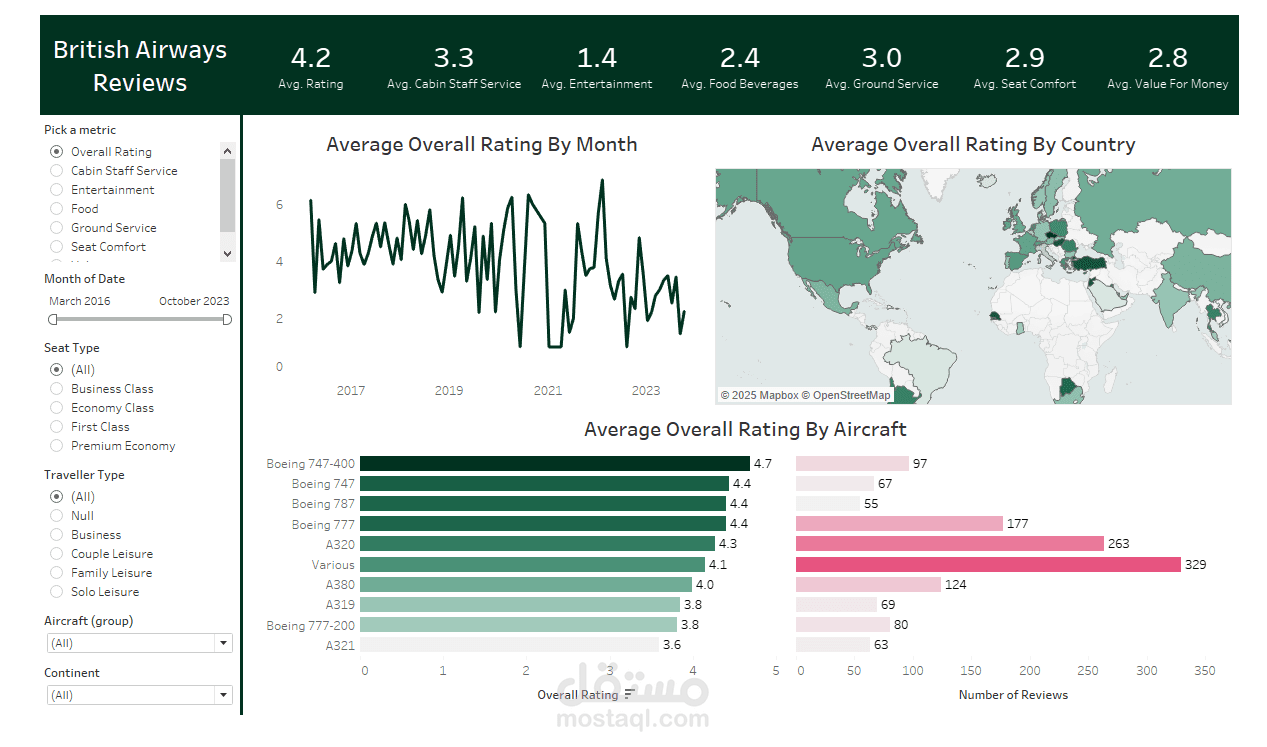Screen dimensions: 1267x747
Task: Click the pink bar with 263 reviews
Action: 950,544
